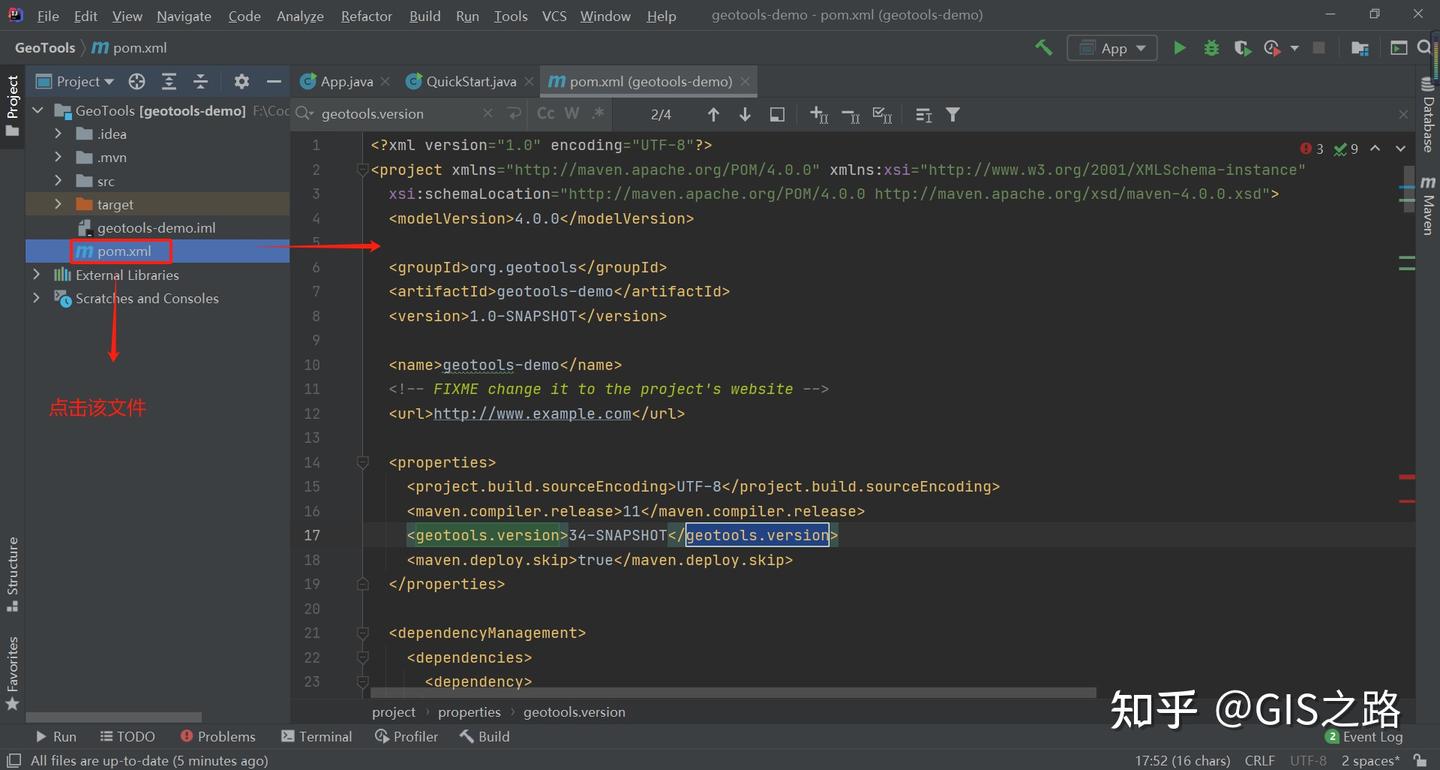Screen dimensions: 1440x770
Task: Open Project Structure from the toolbar
Action: (1359, 47)
